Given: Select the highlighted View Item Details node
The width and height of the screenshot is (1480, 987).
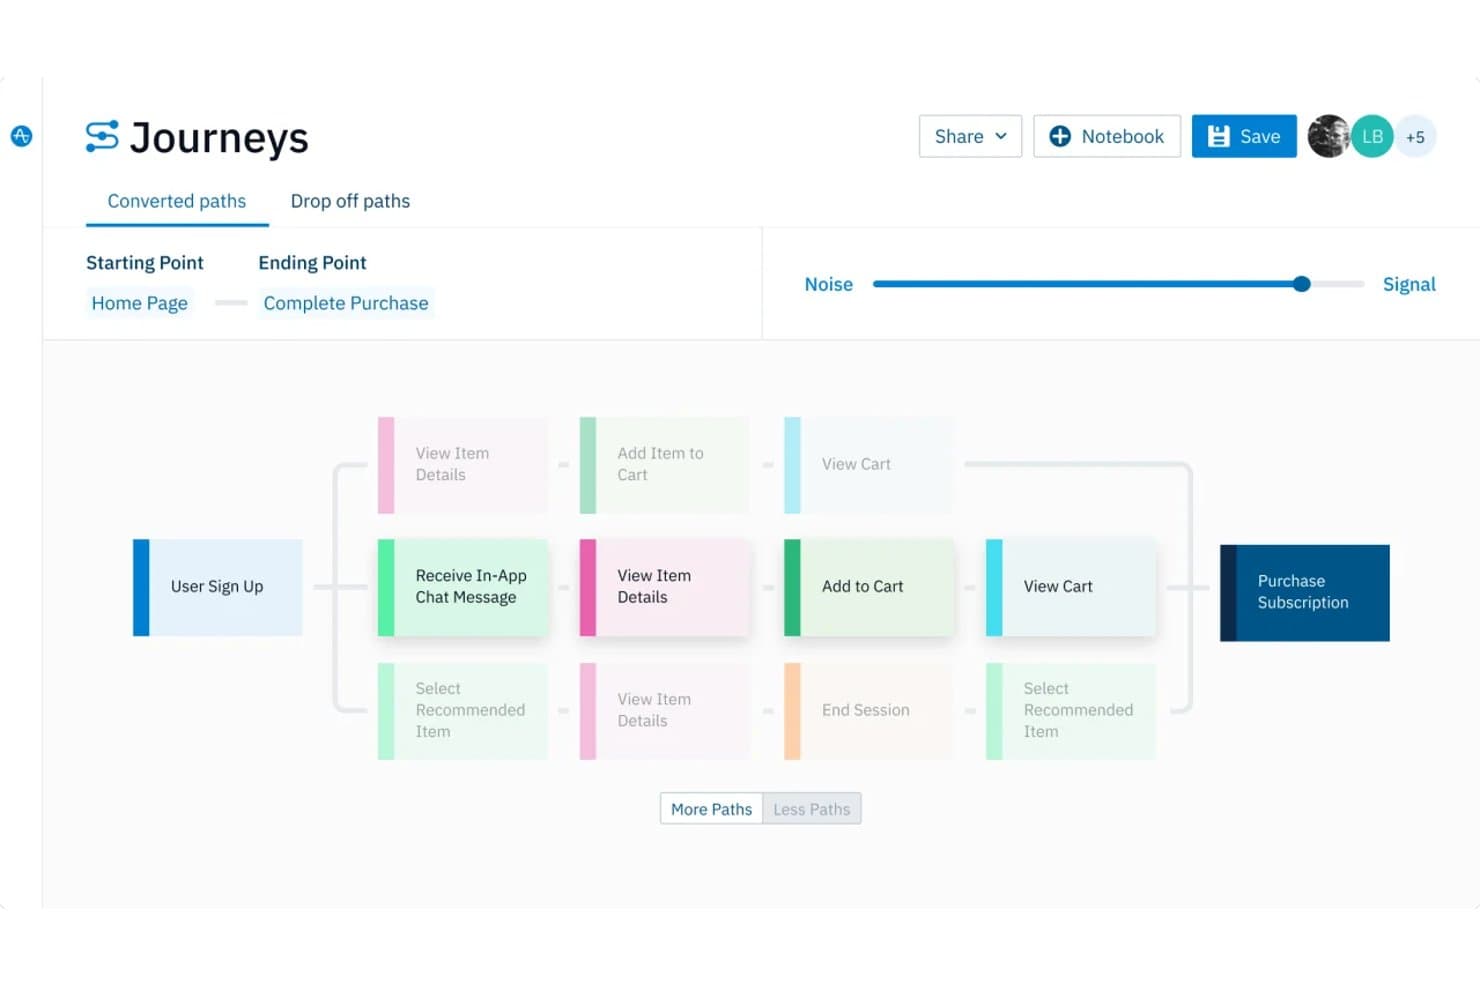Looking at the screenshot, I should coord(665,587).
